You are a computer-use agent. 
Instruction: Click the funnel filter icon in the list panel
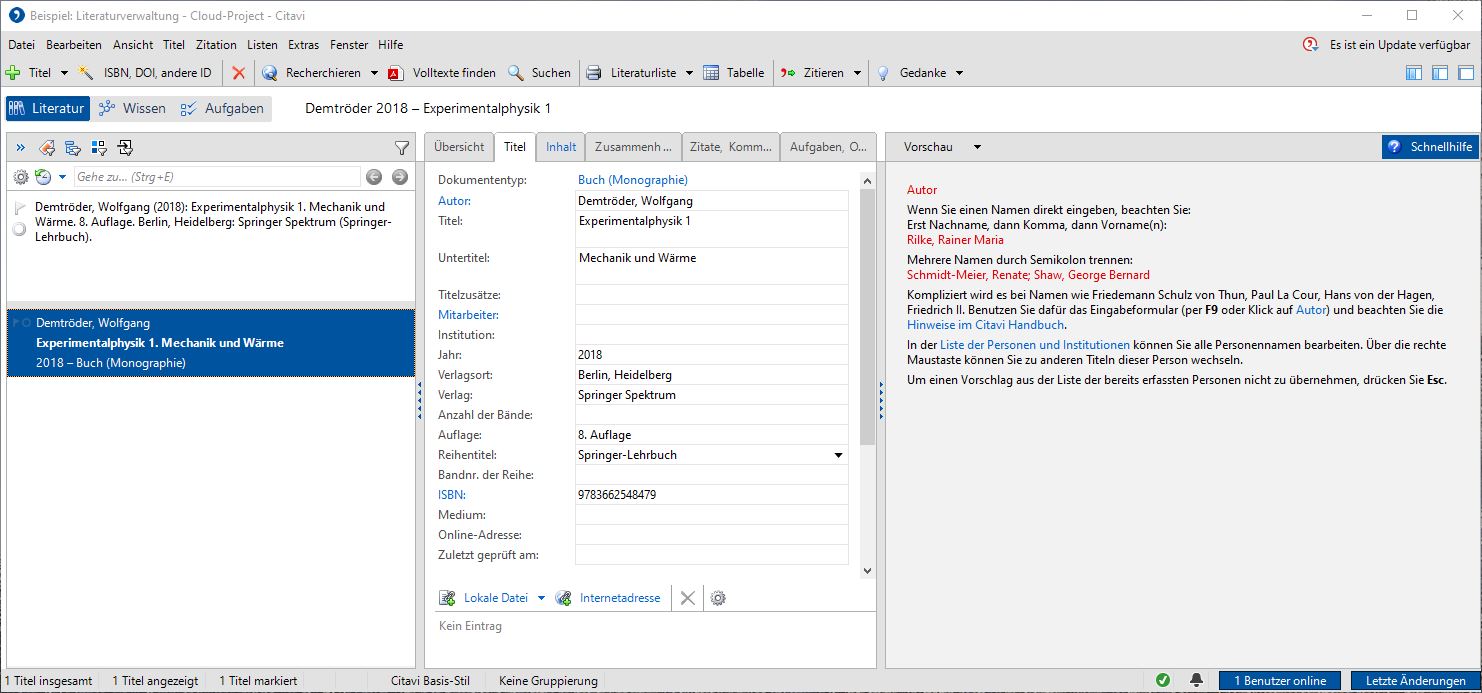(402, 148)
